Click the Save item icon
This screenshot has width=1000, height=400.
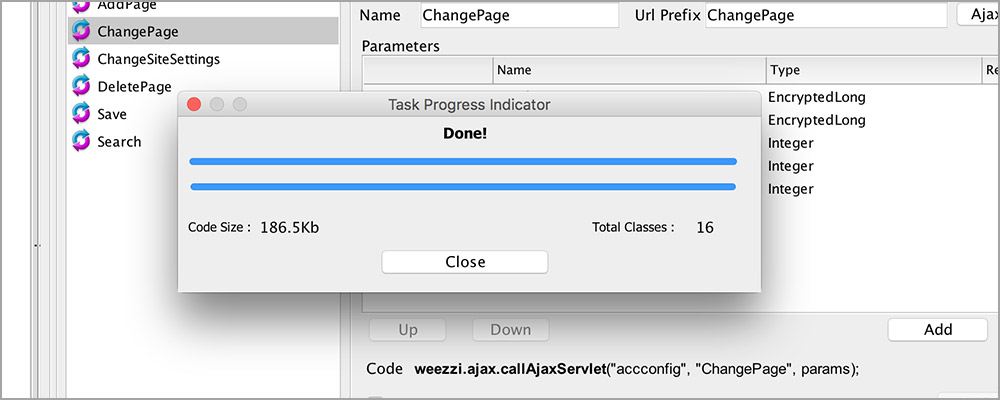tap(81, 114)
